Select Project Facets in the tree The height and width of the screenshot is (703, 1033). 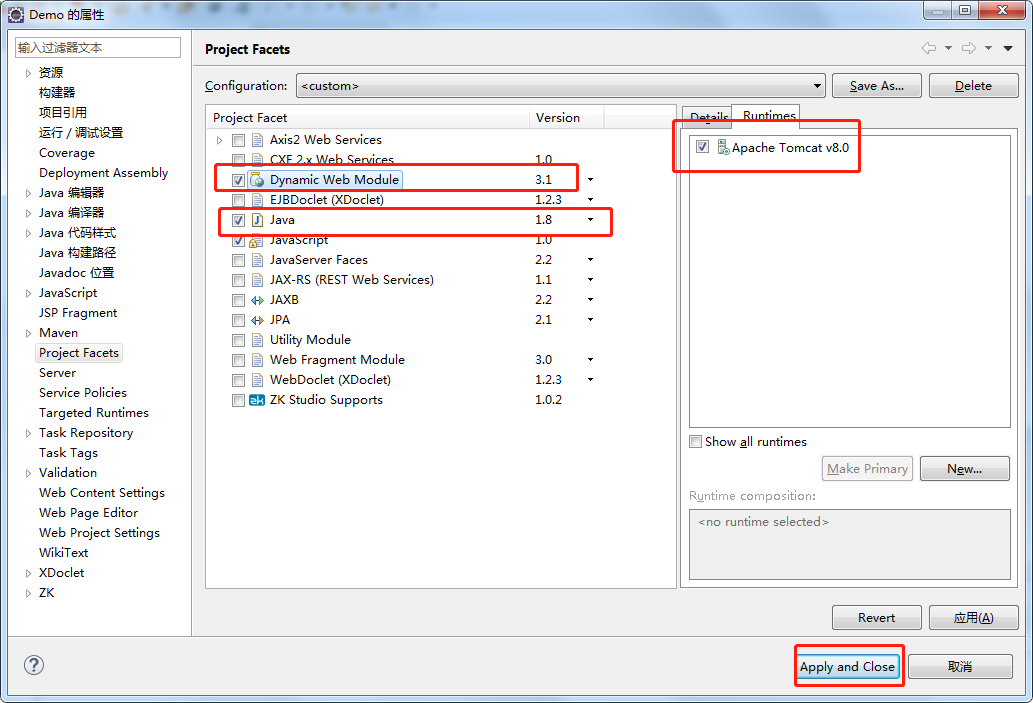[79, 352]
